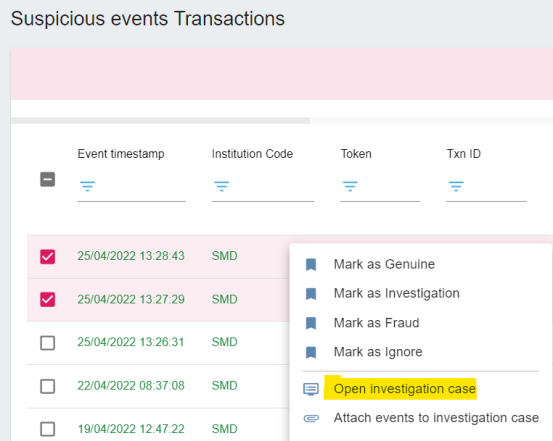Uncheck the 25/04/2022 13:27:29 row checkbox

pyautogui.click(x=48, y=300)
